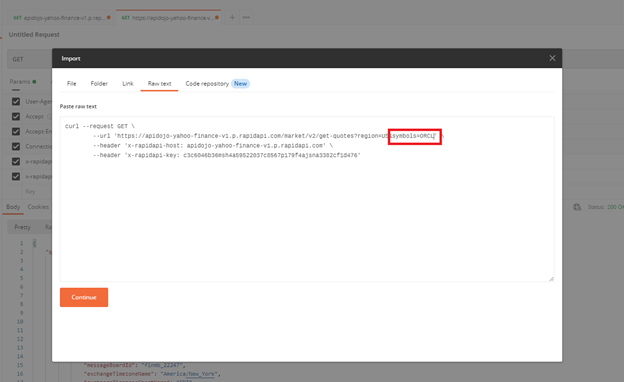Toggle the Accept header checkbox
This screenshot has width=624, height=382.
[x=16, y=117]
